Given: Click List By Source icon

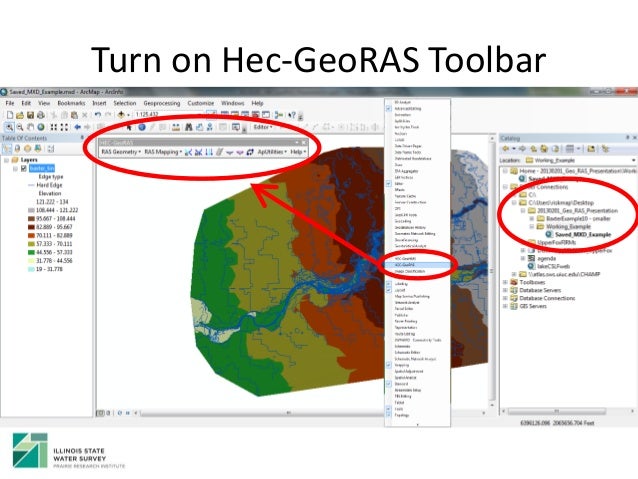Looking at the screenshot, I should click(x=17, y=149).
